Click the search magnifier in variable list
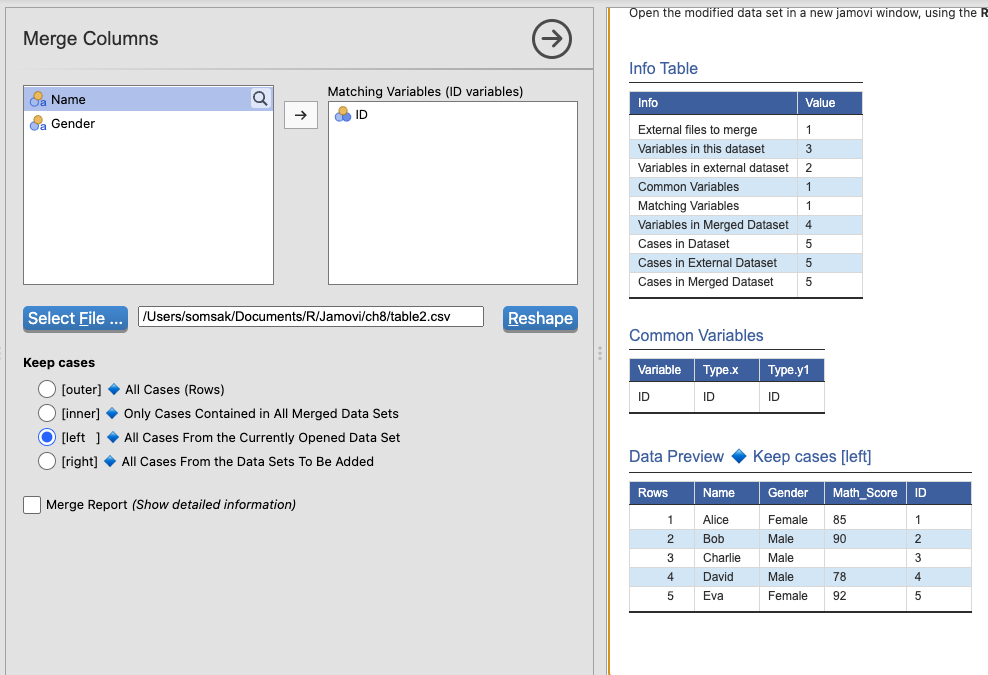Viewport: 988px width, 675px height. tap(260, 98)
